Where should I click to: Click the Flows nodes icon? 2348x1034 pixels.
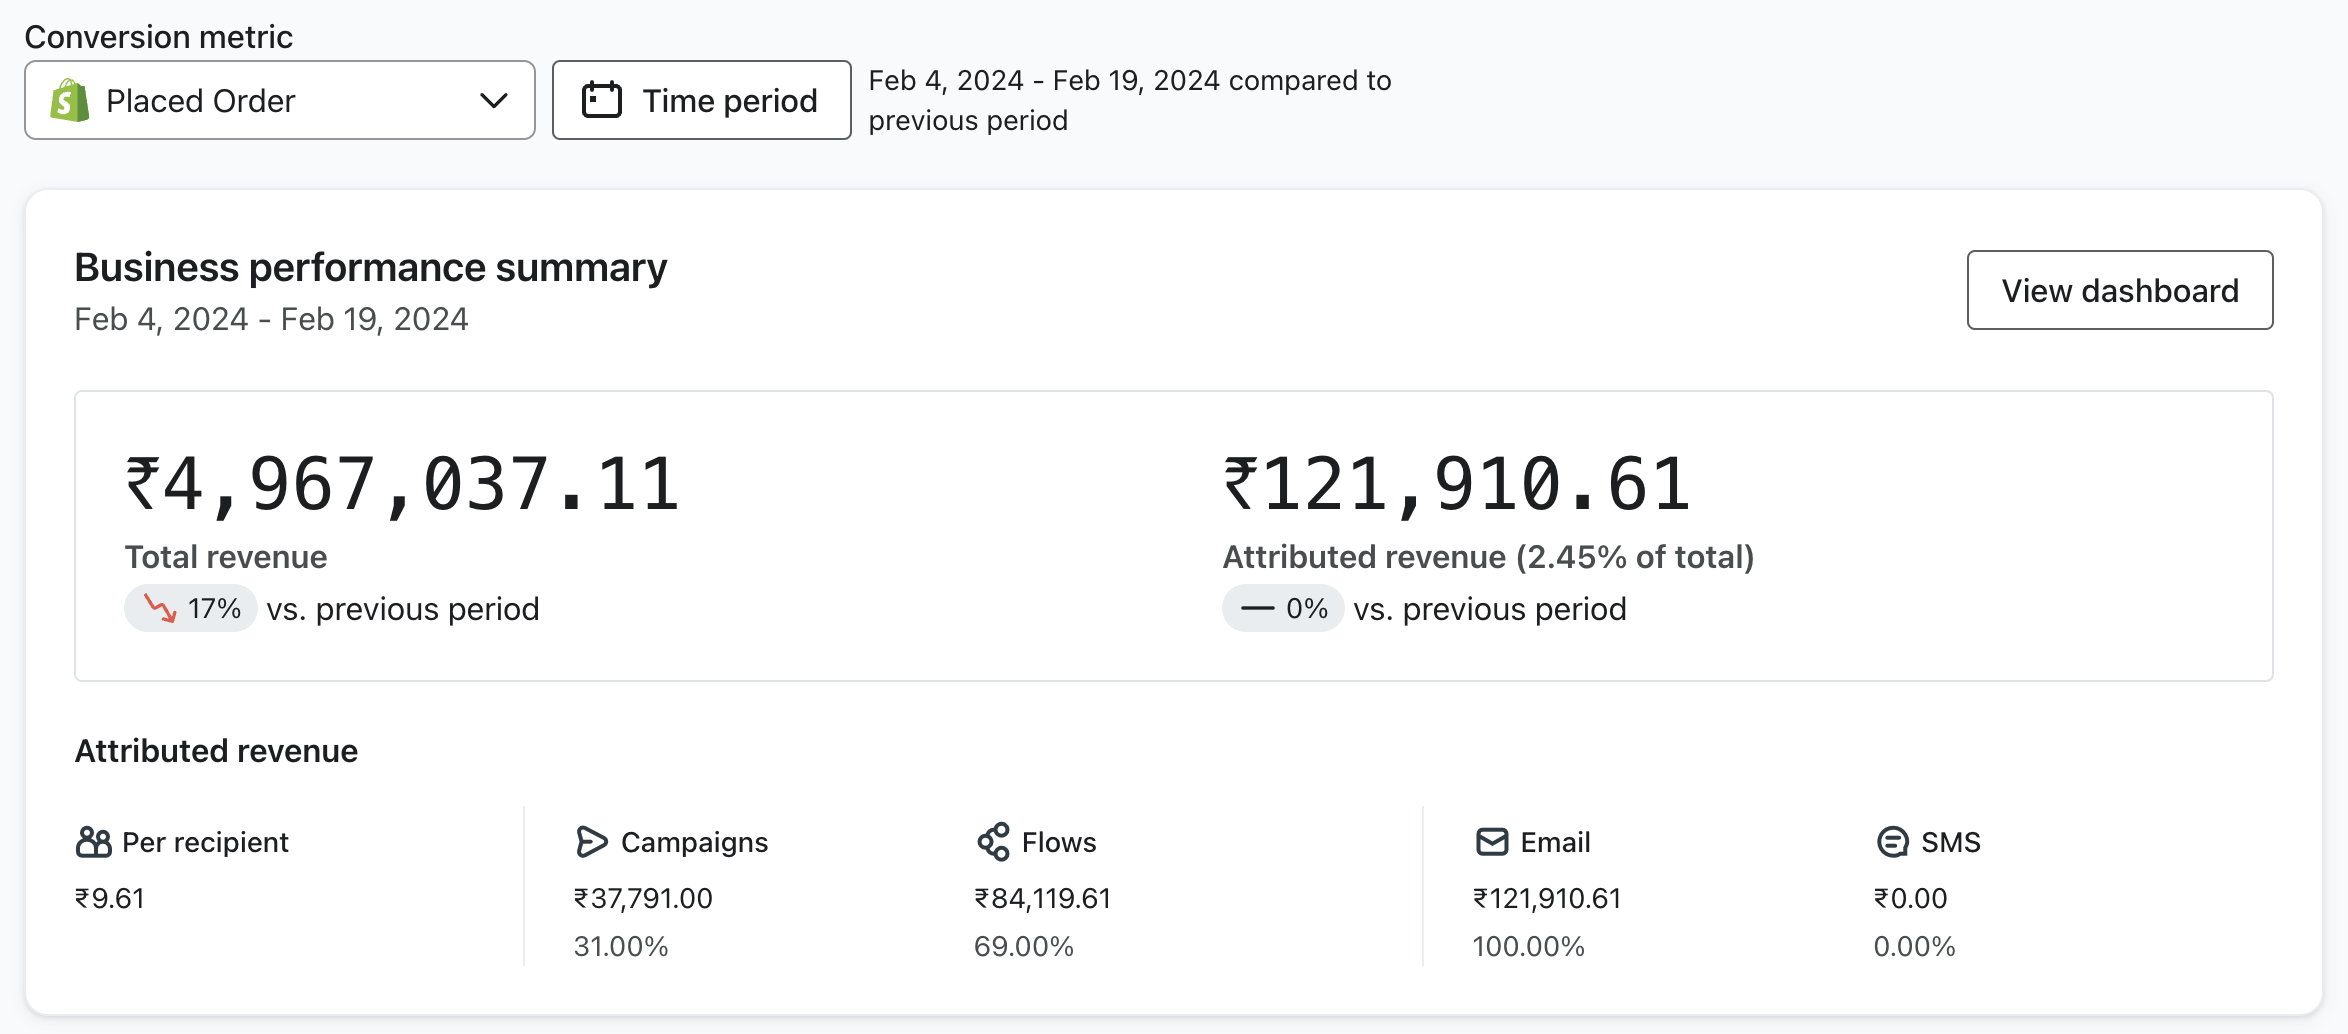[x=993, y=842]
